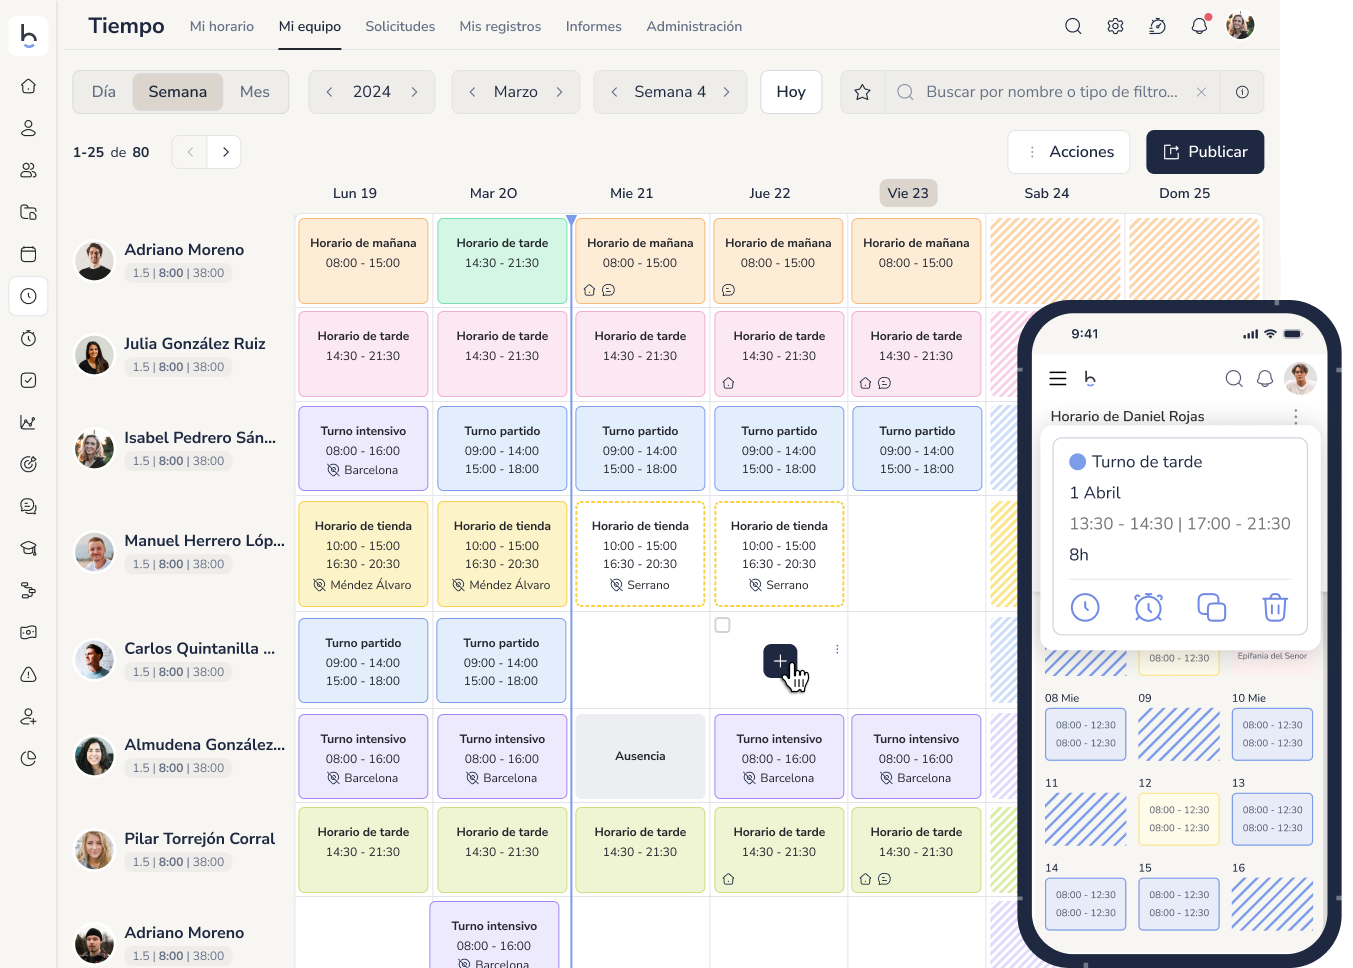Go to next month after Marzo

pyautogui.click(x=559, y=92)
